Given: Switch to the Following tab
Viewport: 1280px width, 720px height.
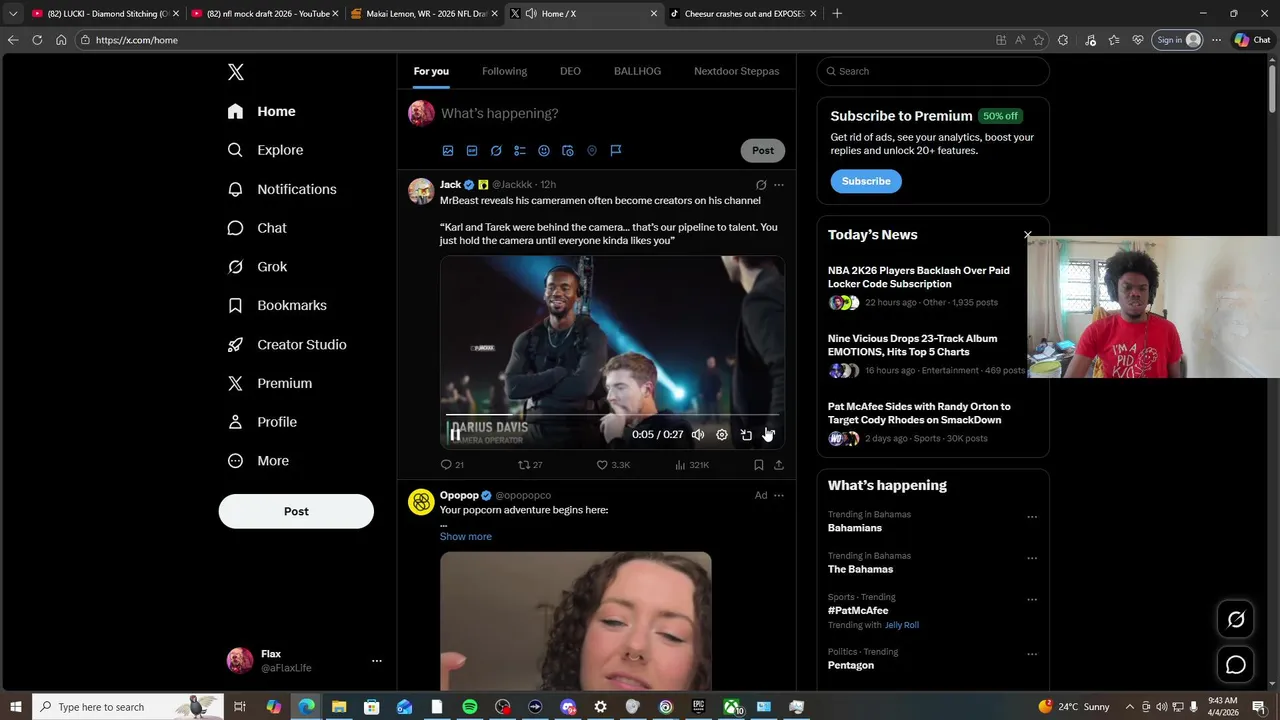Looking at the screenshot, I should coord(504,71).
